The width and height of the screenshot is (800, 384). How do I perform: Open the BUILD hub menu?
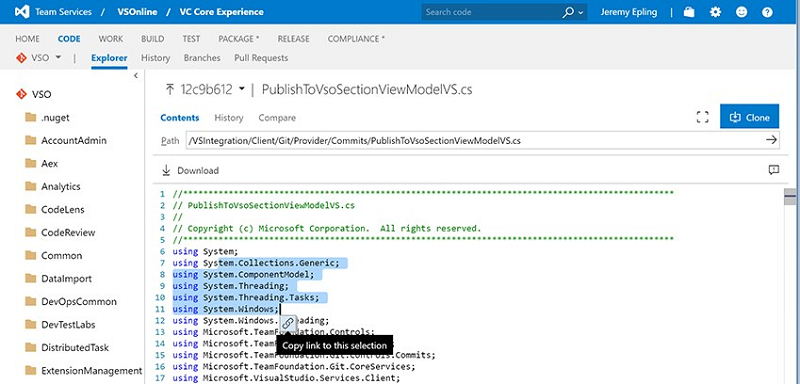tap(153, 39)
